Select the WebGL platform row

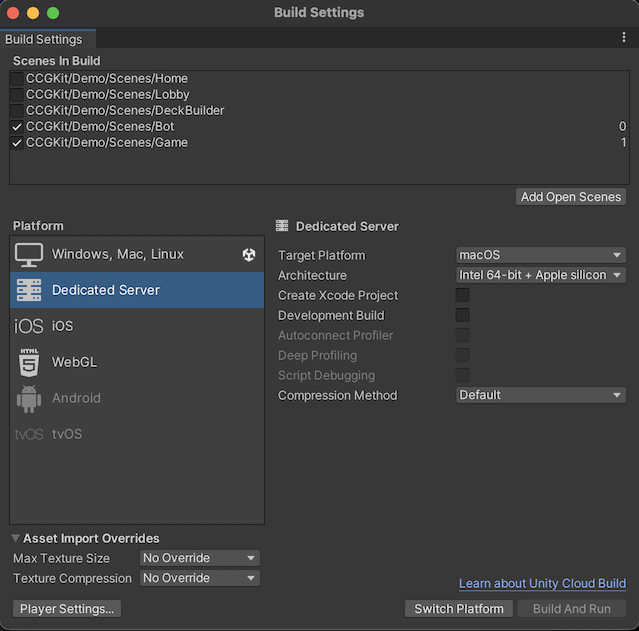(137, 362)
